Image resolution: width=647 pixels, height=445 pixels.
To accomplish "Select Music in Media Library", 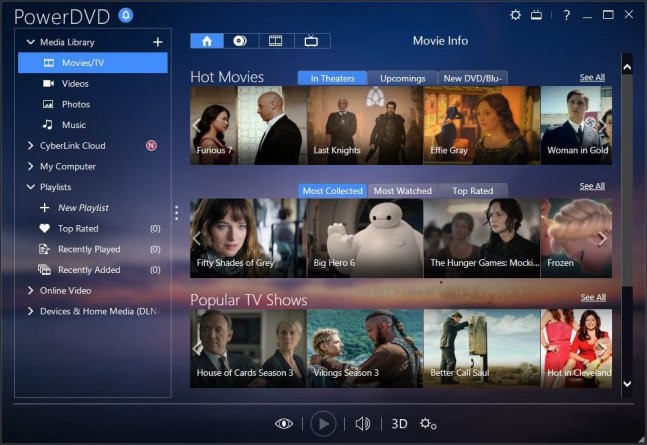I will tap(93, 125).
